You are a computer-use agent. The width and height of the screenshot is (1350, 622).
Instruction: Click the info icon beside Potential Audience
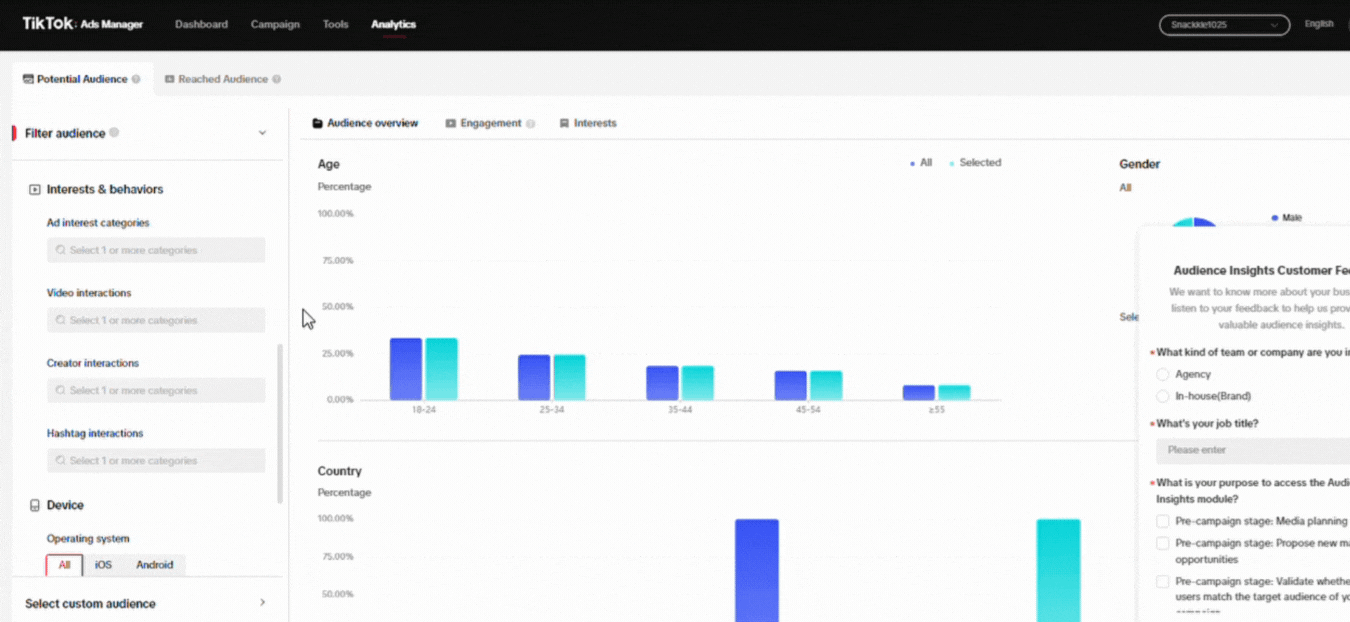136,79
